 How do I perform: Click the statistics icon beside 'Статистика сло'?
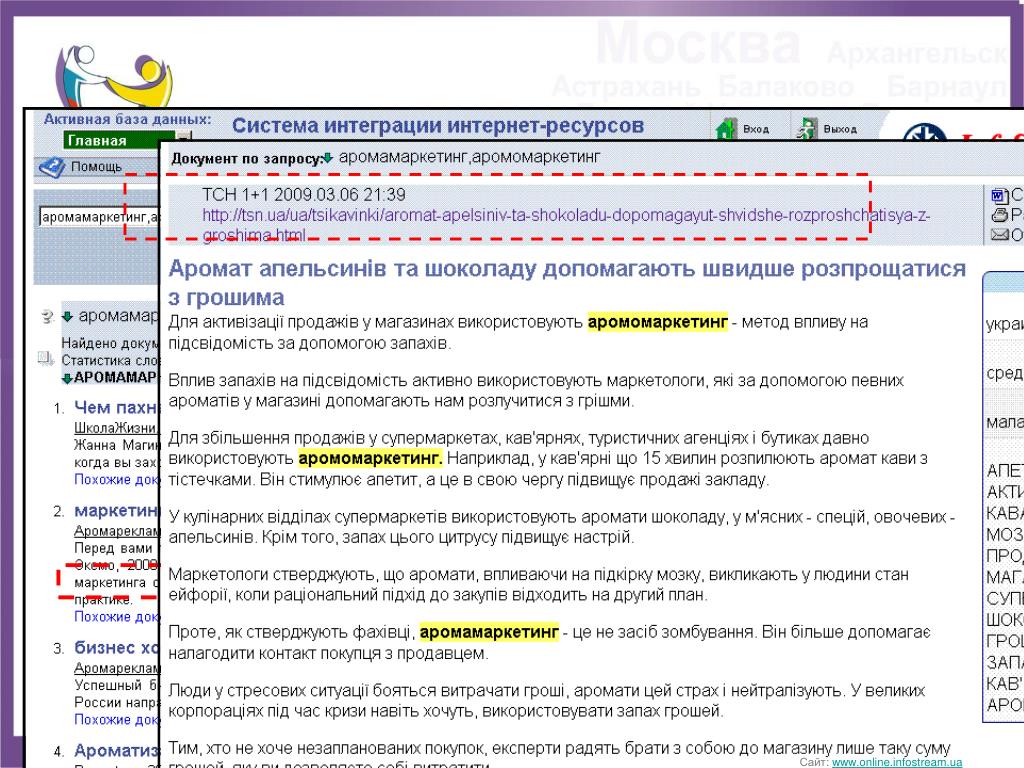coord(46,359)
